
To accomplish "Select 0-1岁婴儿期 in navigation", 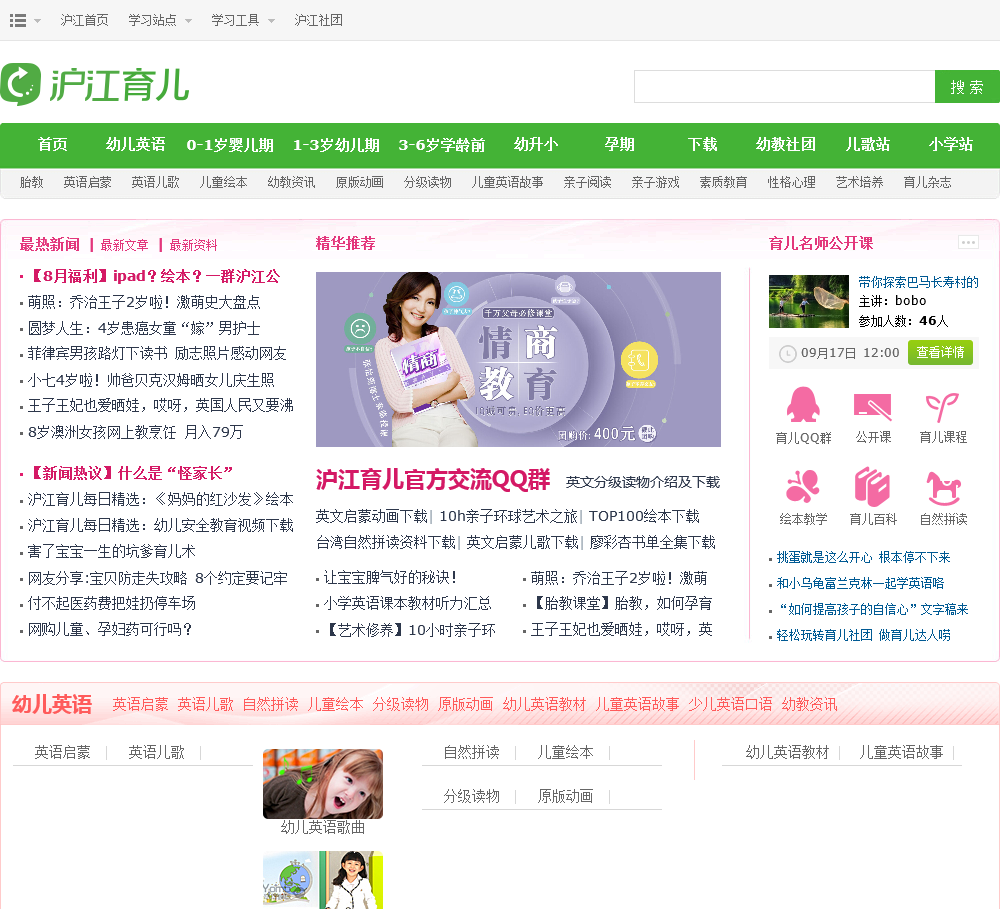I will [x=230, y=145].
